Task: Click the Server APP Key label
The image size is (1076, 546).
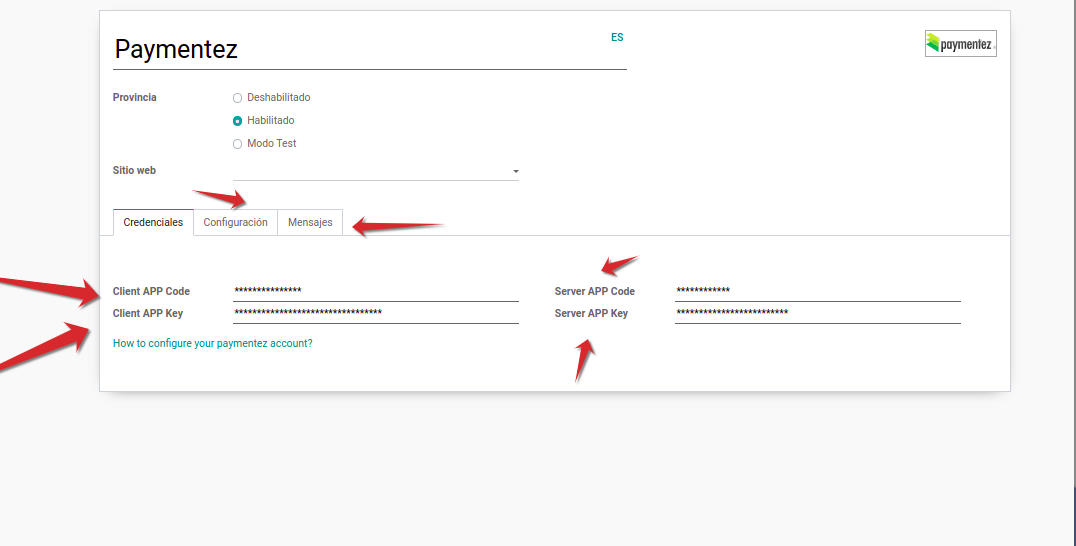Action: [591, 313]
